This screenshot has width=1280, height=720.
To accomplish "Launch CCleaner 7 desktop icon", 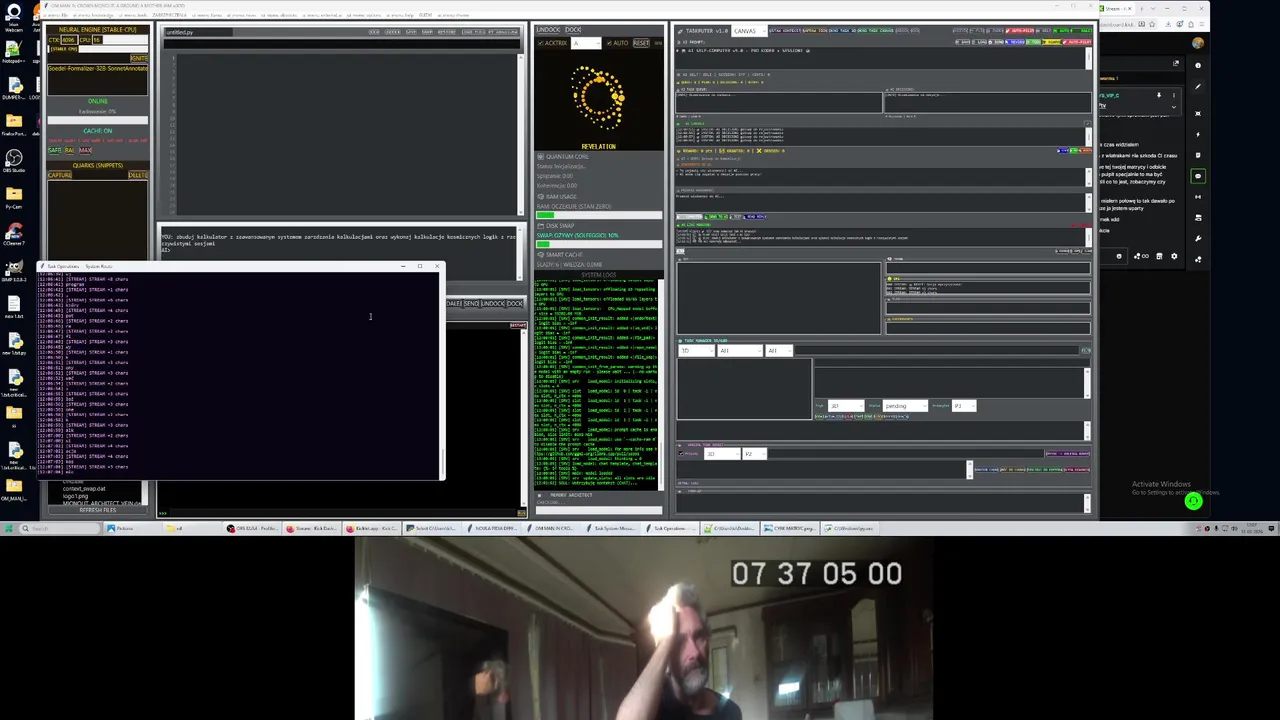I will [x=13, y=232].
